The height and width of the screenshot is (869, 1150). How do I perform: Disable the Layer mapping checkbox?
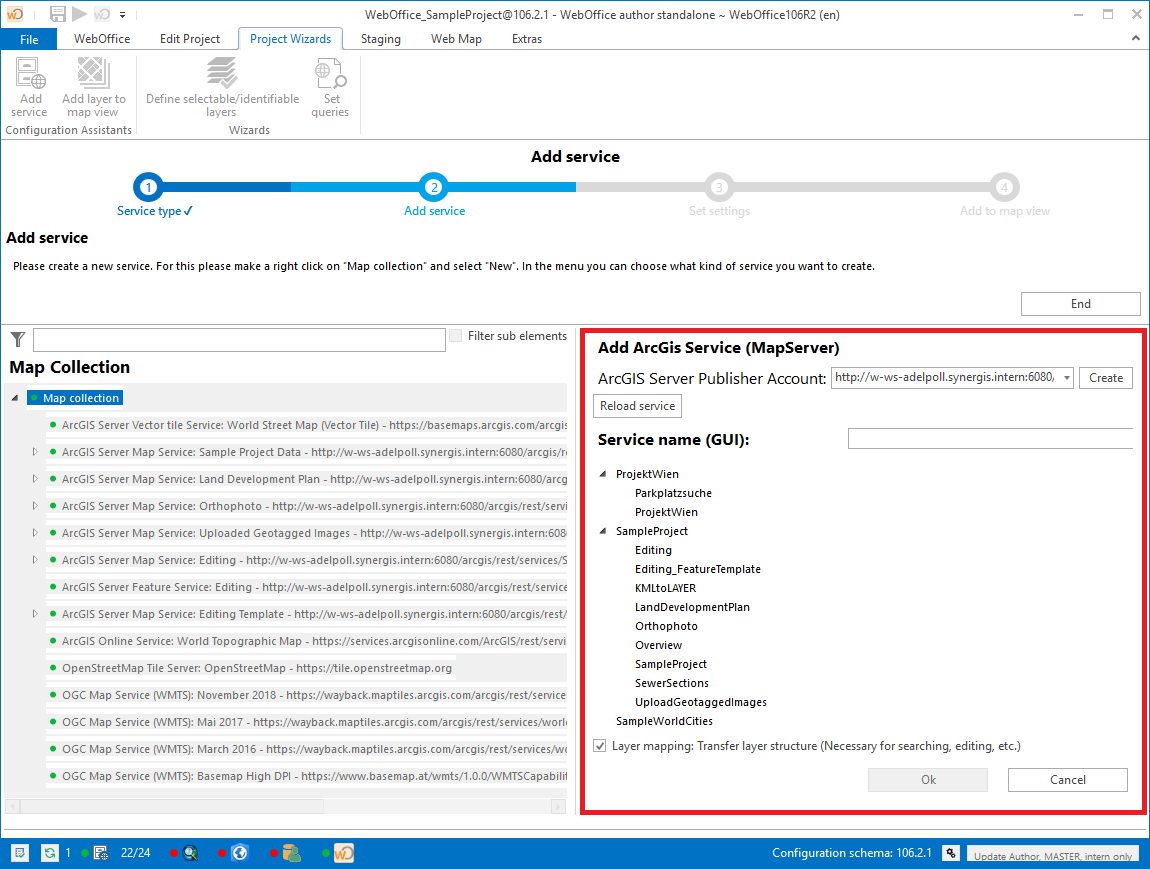pyautogui.click(x=599, y=745)
